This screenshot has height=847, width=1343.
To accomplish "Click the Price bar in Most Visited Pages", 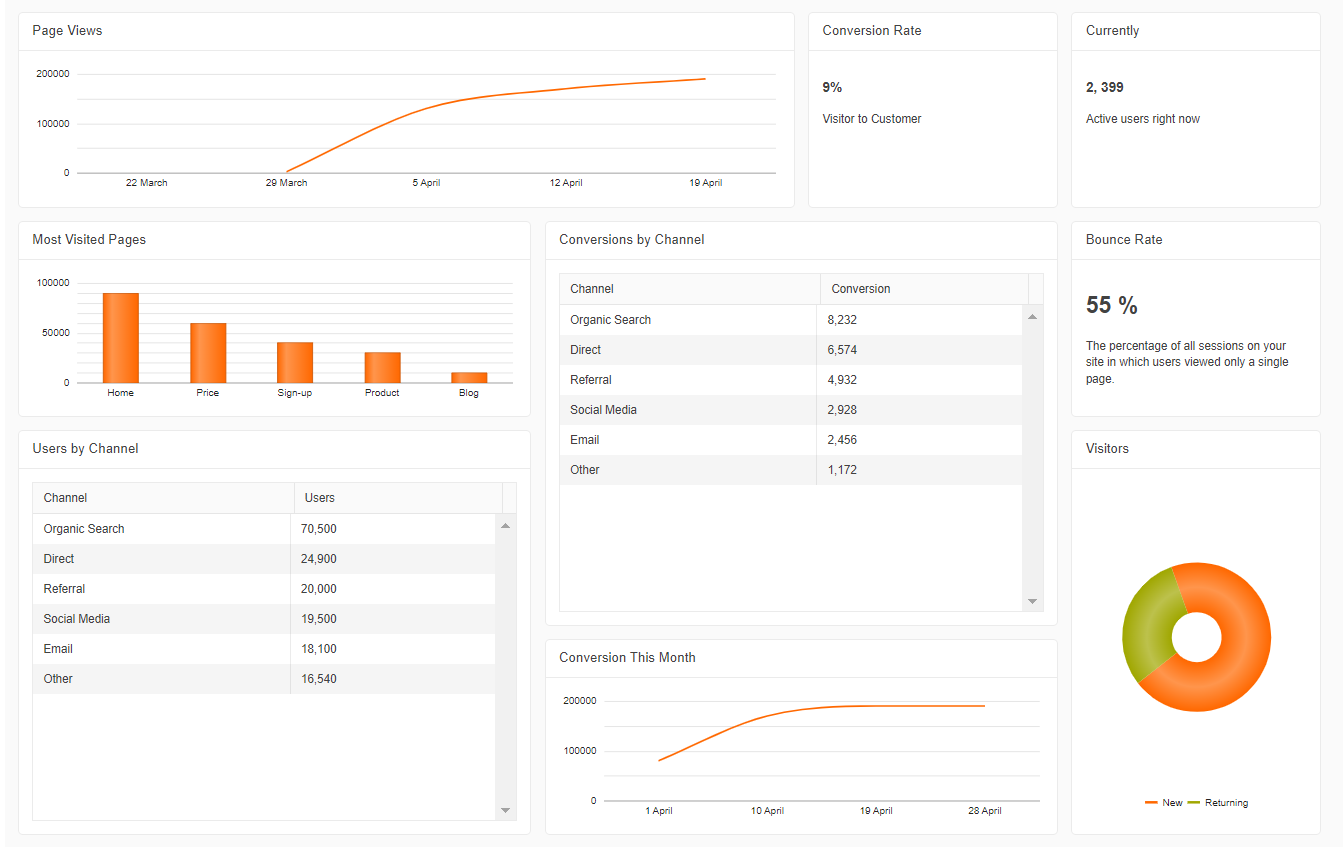I will (207, 350).
